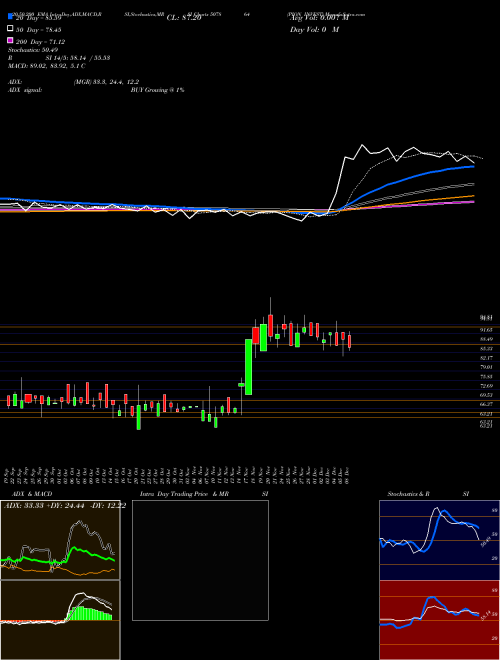Click the last red candlestick on the chart
Viewport: 500px width, 660px height.
point(349,341)
